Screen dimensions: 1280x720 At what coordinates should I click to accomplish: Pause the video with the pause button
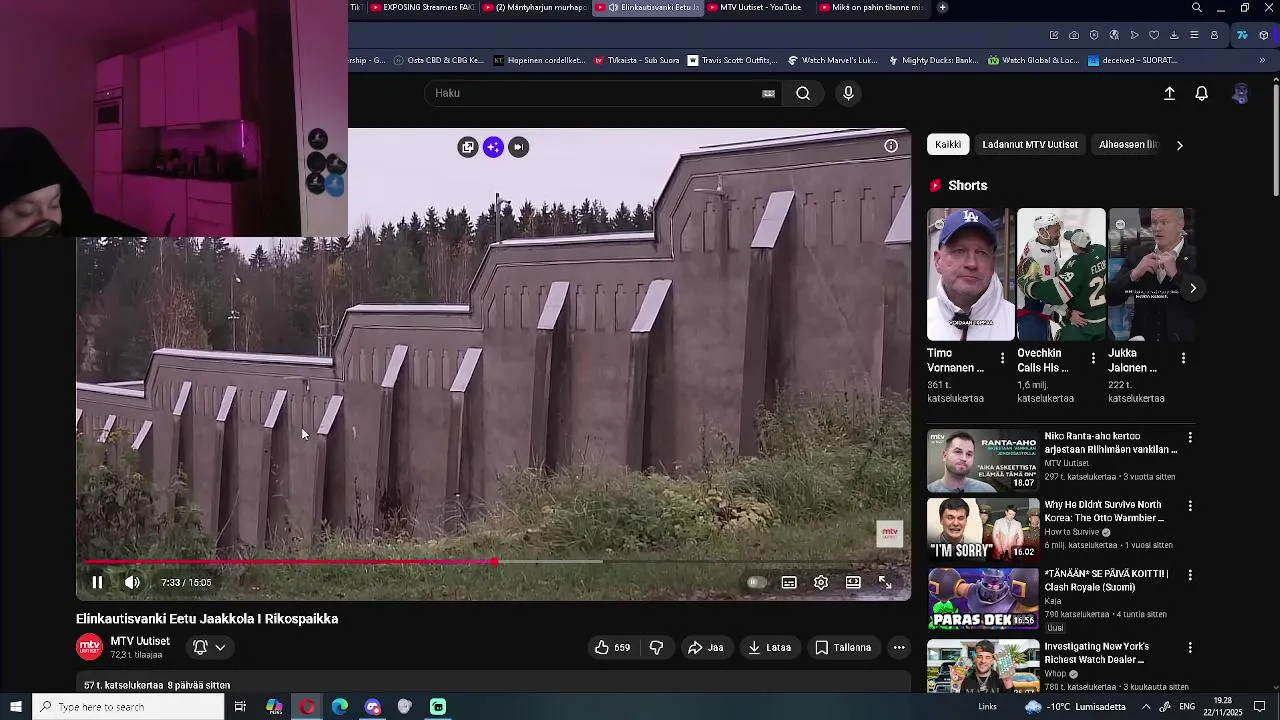tap(97, 582)
